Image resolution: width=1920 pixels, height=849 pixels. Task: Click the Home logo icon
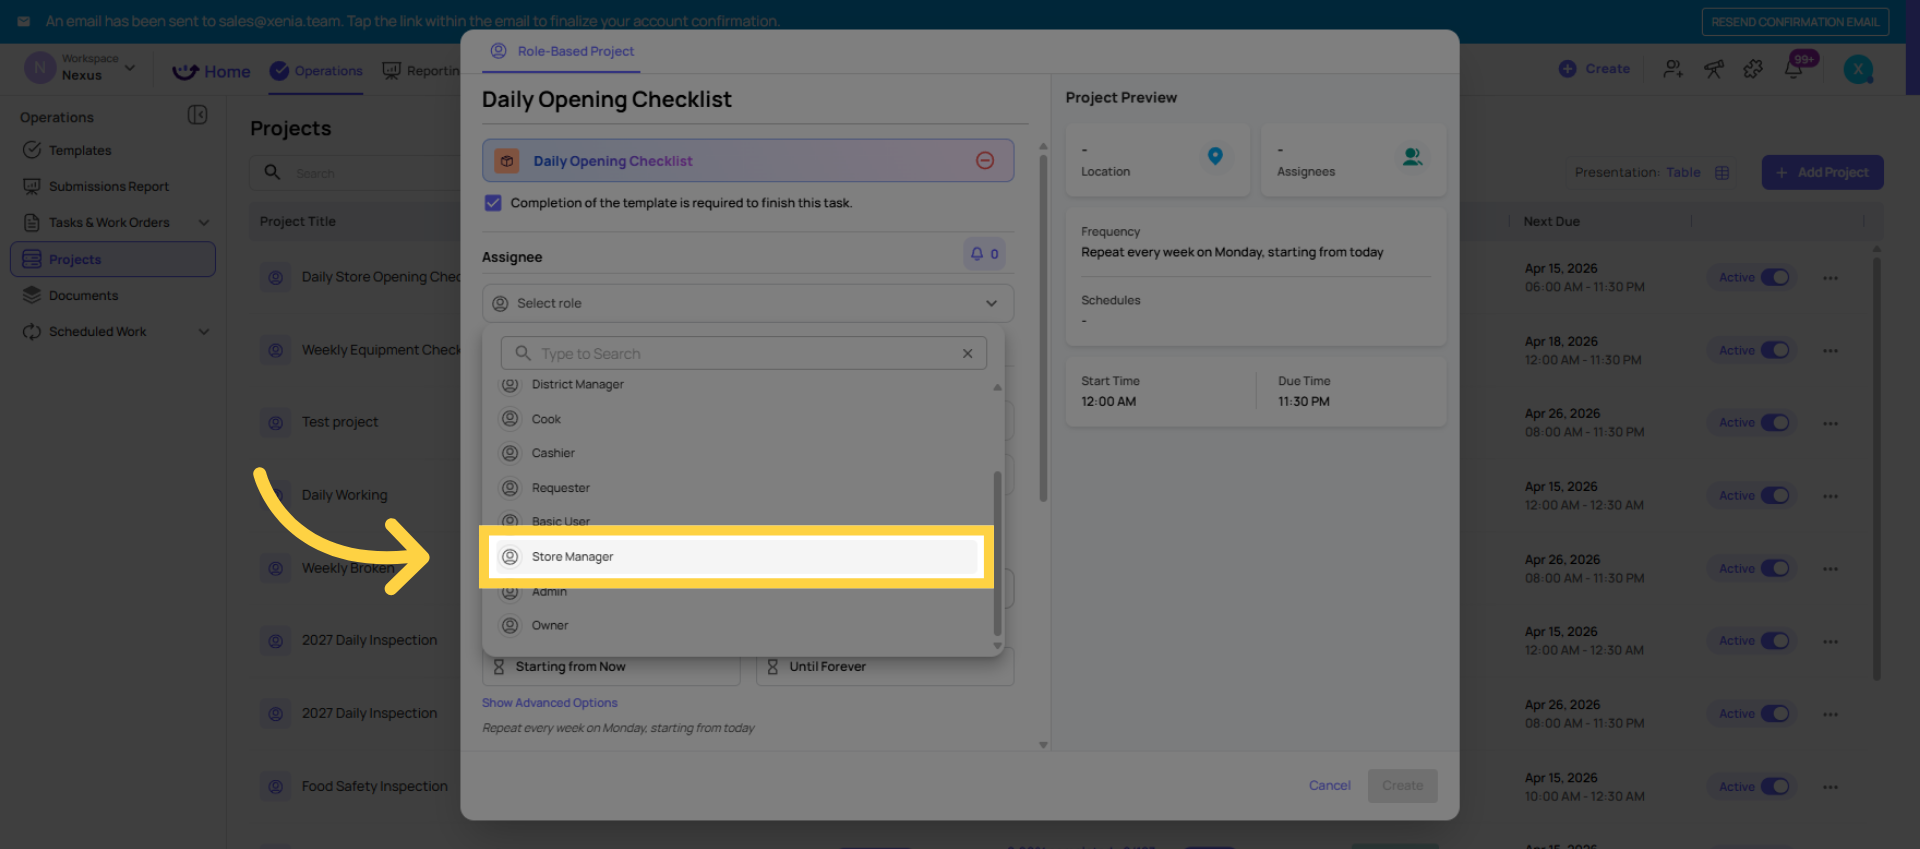(185, 71)
